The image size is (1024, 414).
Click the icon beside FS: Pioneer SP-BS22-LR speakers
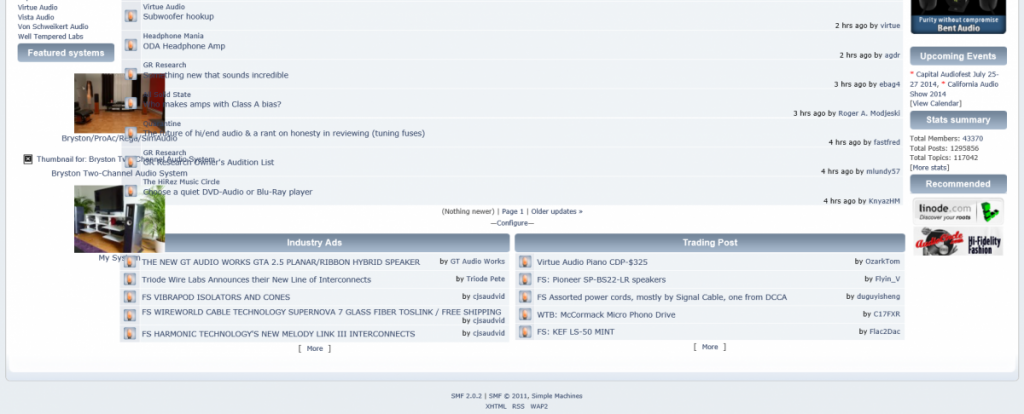[525, 279]
